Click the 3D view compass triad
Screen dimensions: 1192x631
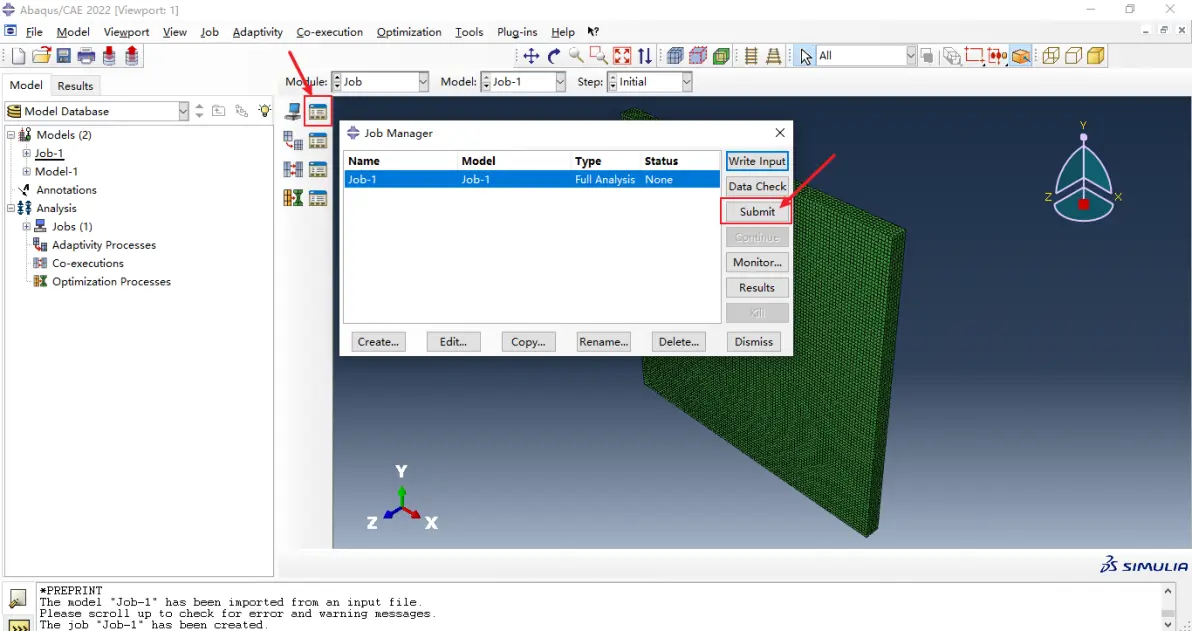coord(1083,173)
